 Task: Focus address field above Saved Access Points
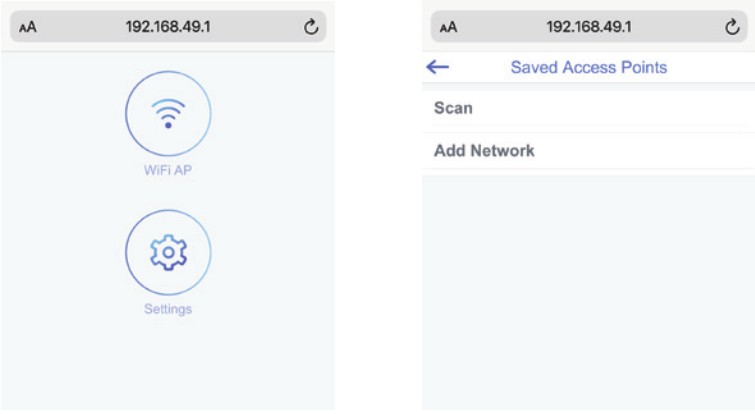coord(588,28)
